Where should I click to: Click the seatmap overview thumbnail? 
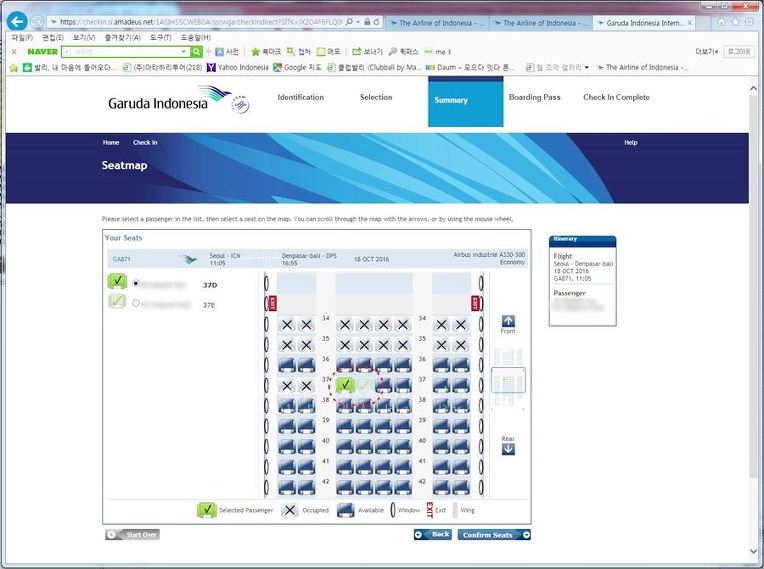coord(508,379)
